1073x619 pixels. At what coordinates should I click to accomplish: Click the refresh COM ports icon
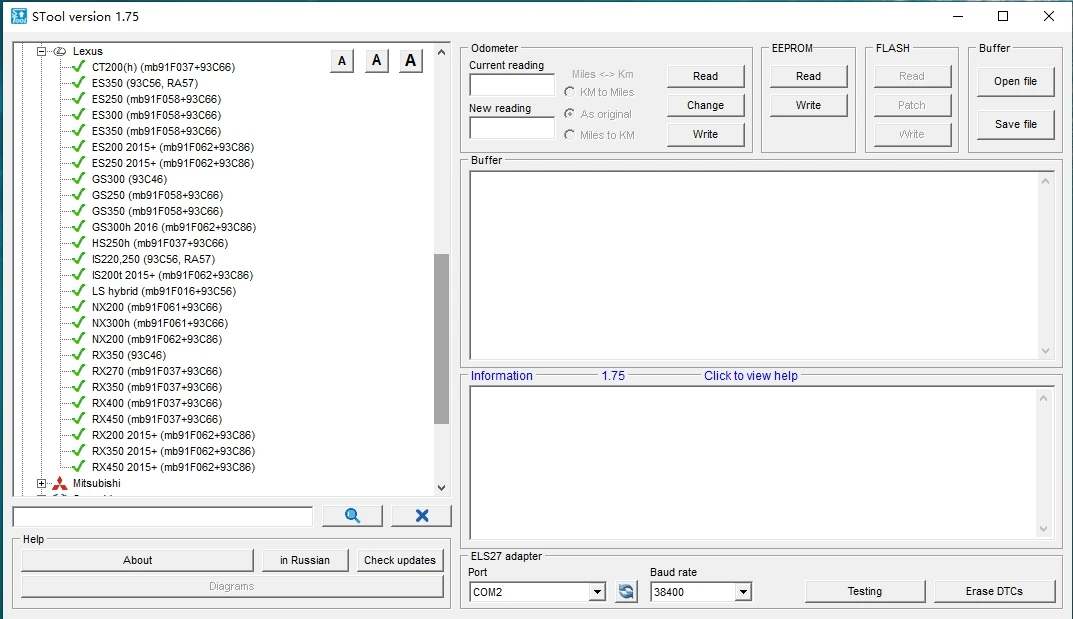[x=626, y=592]
